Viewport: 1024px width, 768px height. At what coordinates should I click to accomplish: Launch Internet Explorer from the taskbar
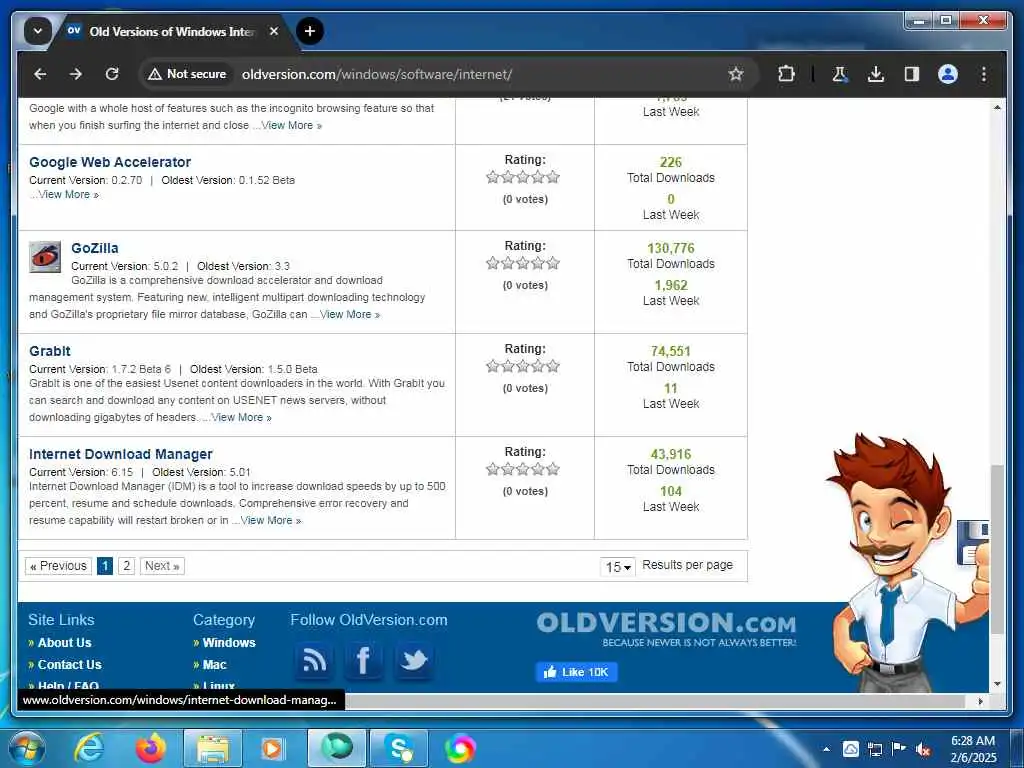coord(88,748)
